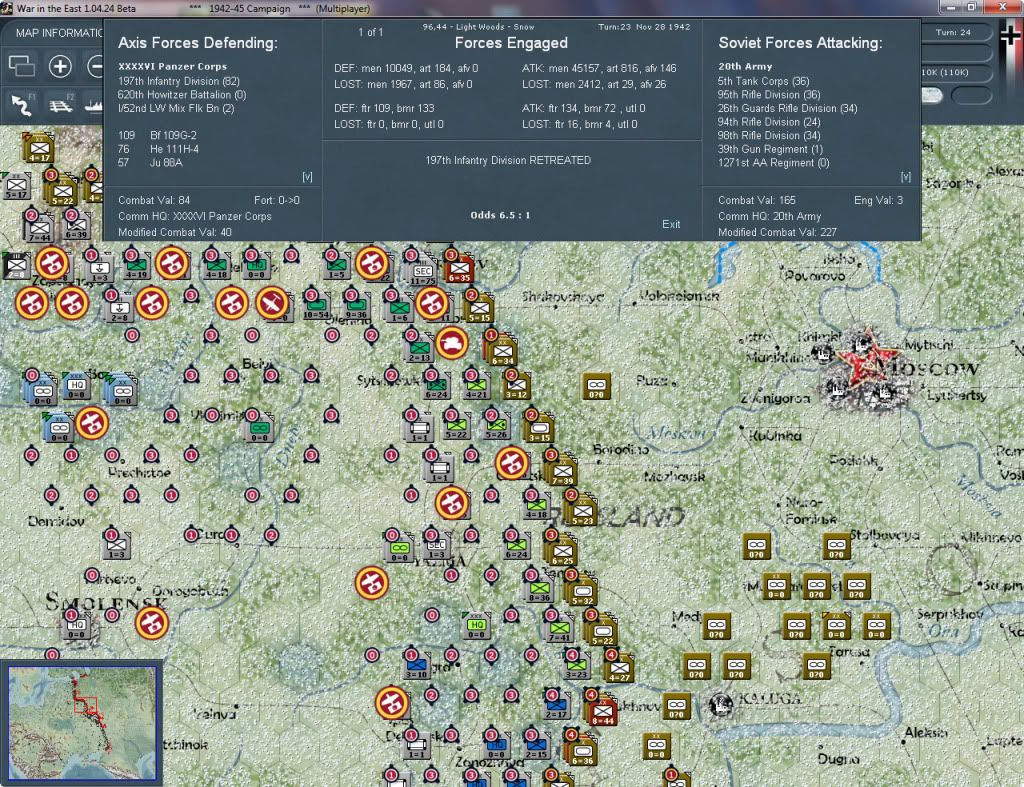Viewport: 1024px width, 787px height.
Task: Click the zoom in plus icon
Action: (x=60, y=66)
